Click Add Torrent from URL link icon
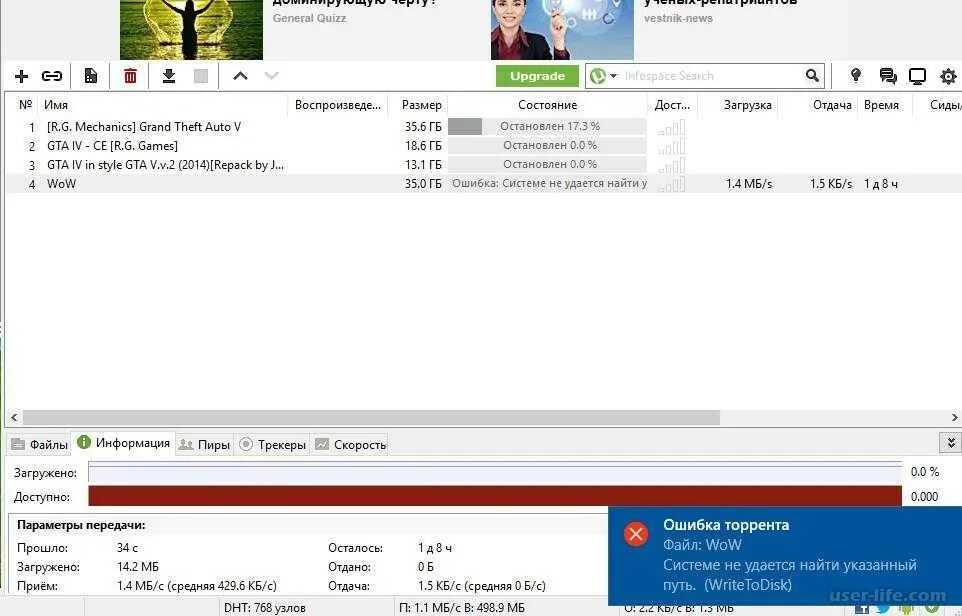This screenshot has height=616, width=962. point(52,76)
